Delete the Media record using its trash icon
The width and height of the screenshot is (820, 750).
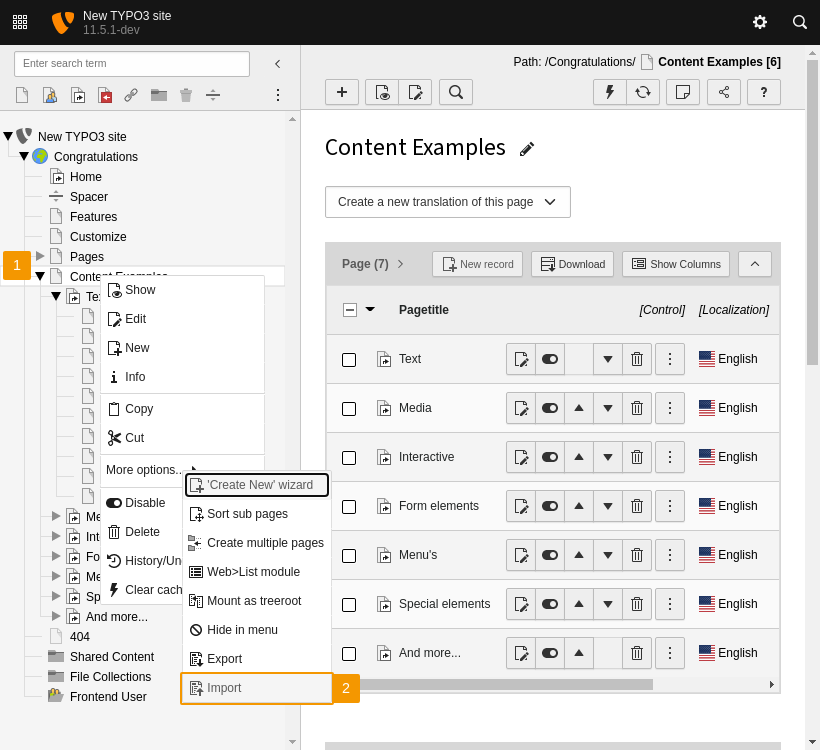[x=637, y=408]
